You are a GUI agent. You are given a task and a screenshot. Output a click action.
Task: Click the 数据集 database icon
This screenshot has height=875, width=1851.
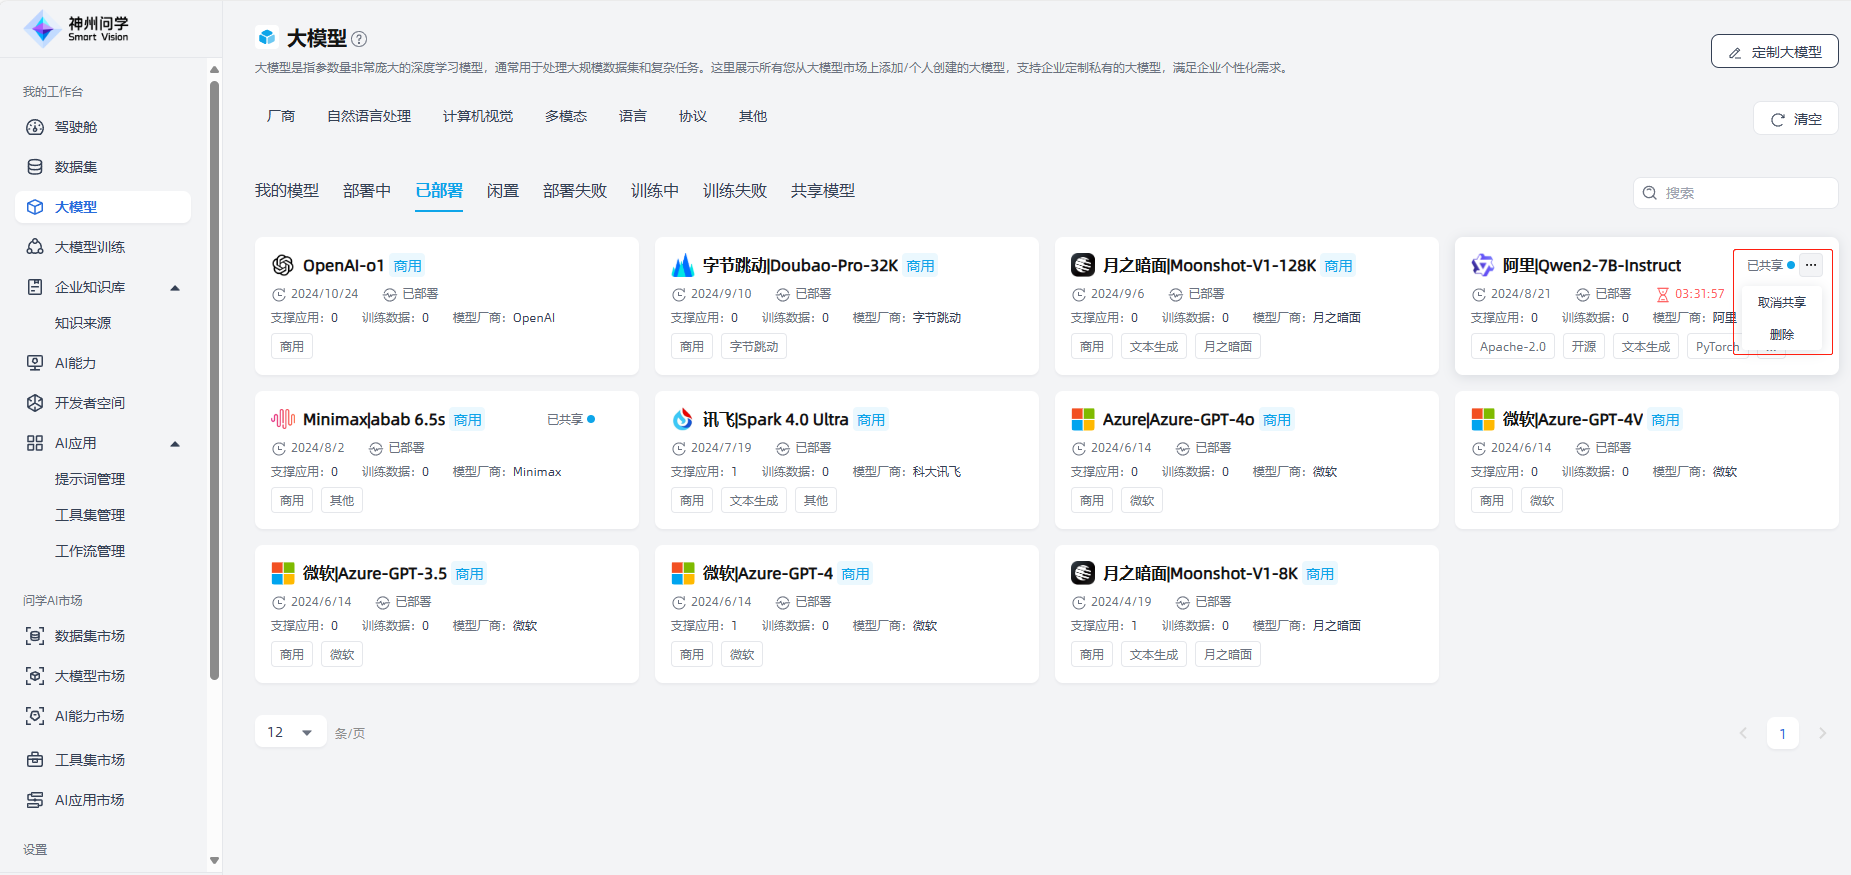point(35,167)
